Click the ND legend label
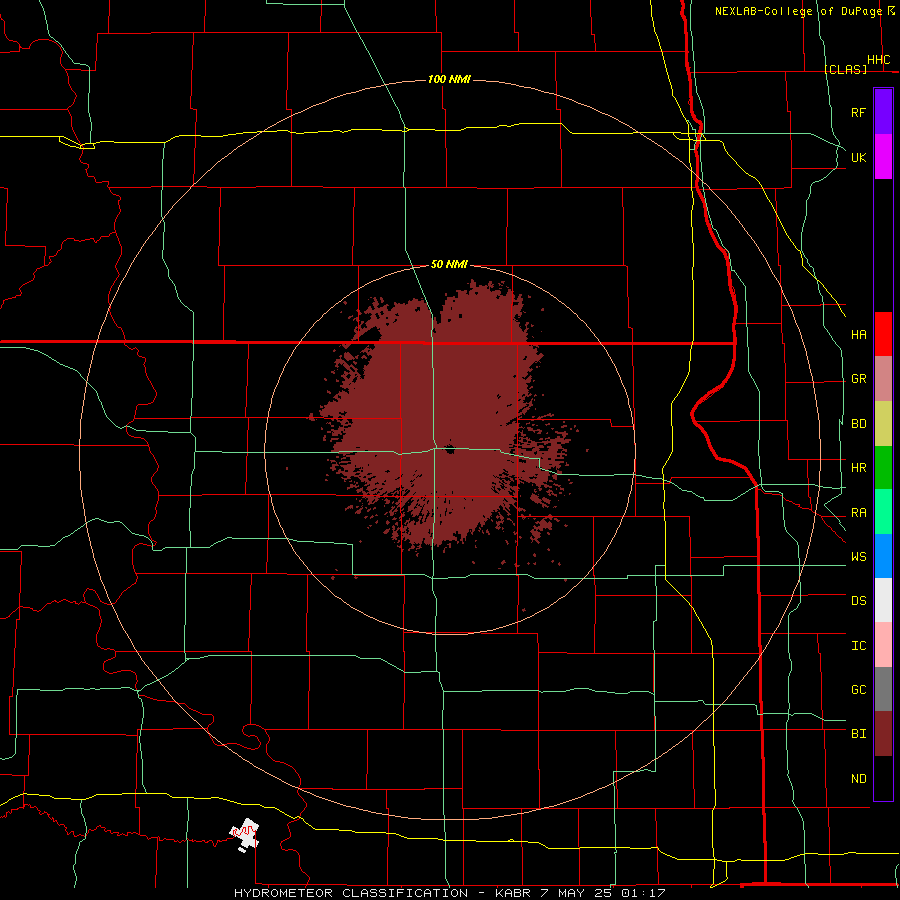 point(858,779)
